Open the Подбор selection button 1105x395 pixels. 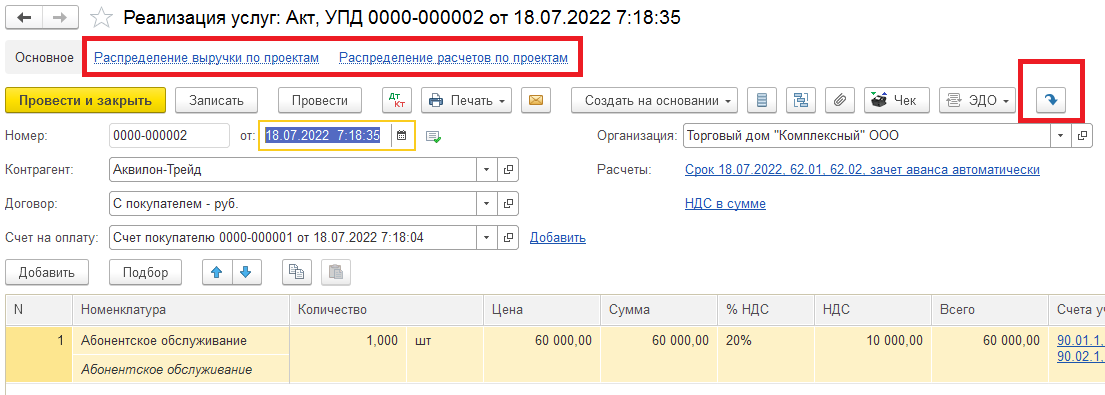(x=146, y=272)
